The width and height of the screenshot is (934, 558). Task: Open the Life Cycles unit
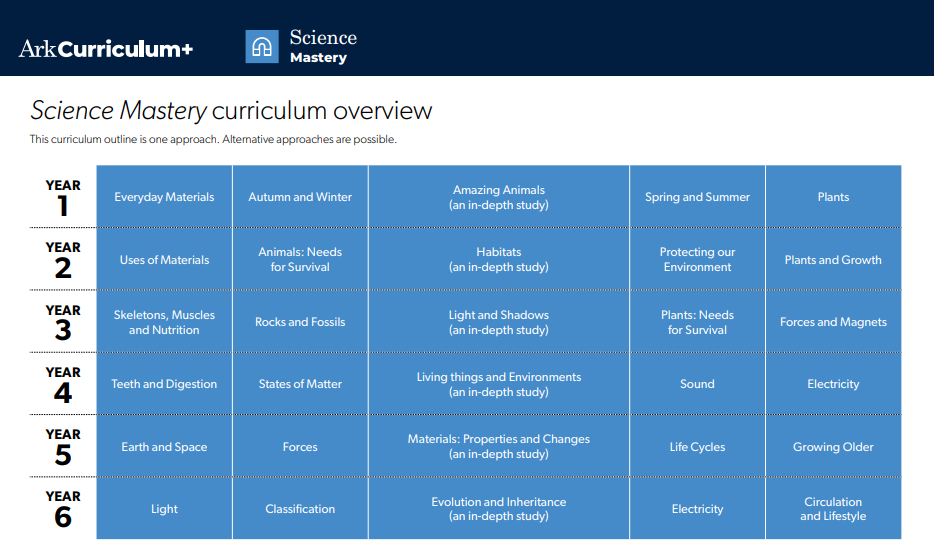(x=697, y=447)
